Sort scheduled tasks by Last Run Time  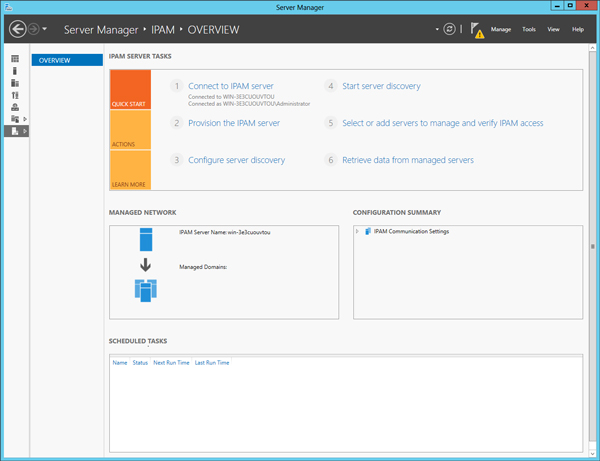[x=212, y=363]
